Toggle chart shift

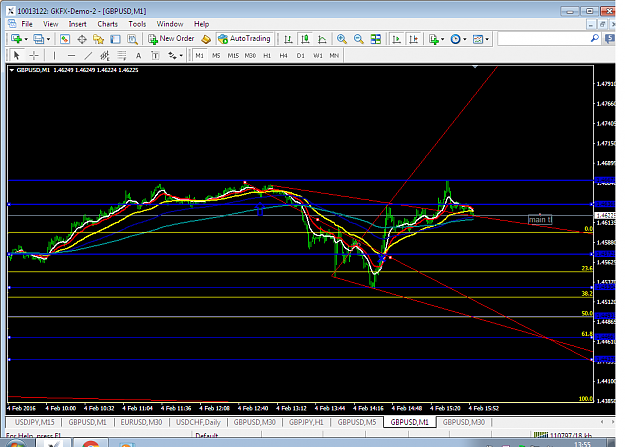pos(414,39)
